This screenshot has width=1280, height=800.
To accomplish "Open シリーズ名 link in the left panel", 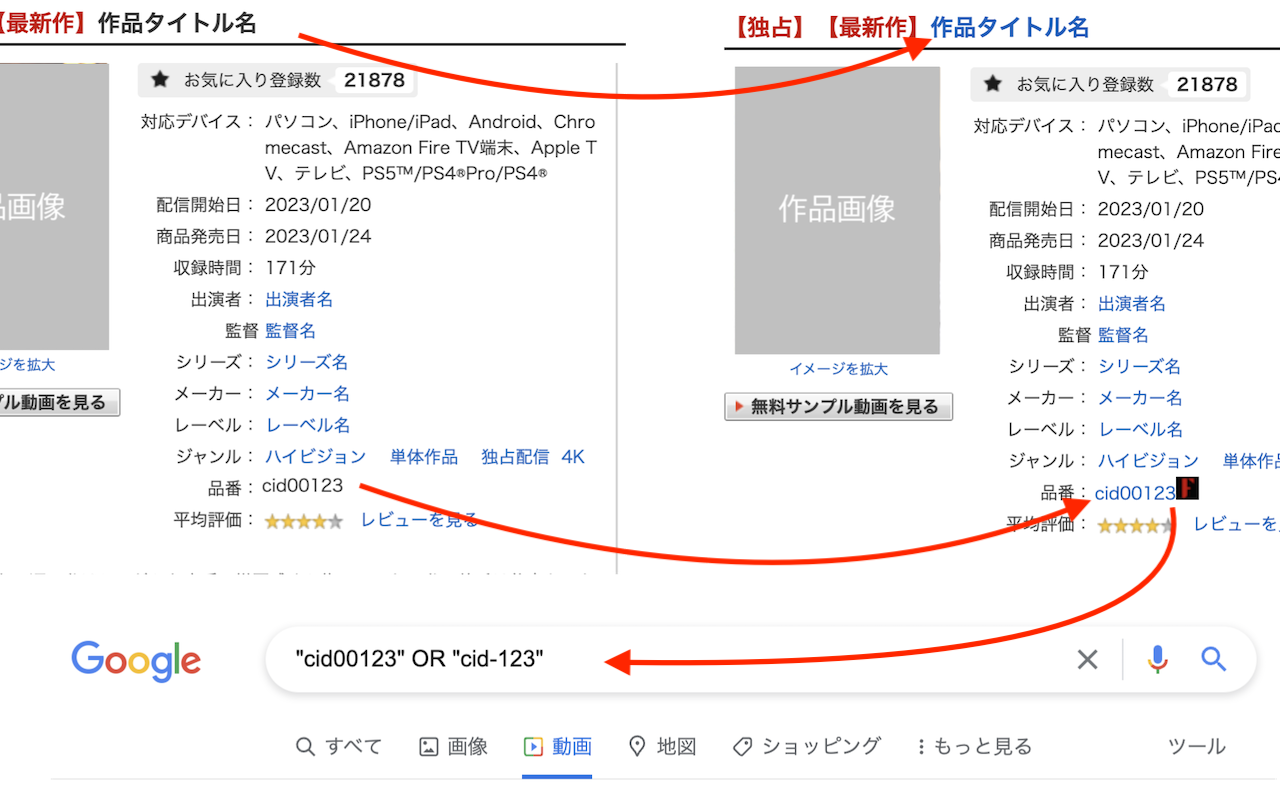I will [307, 362].
